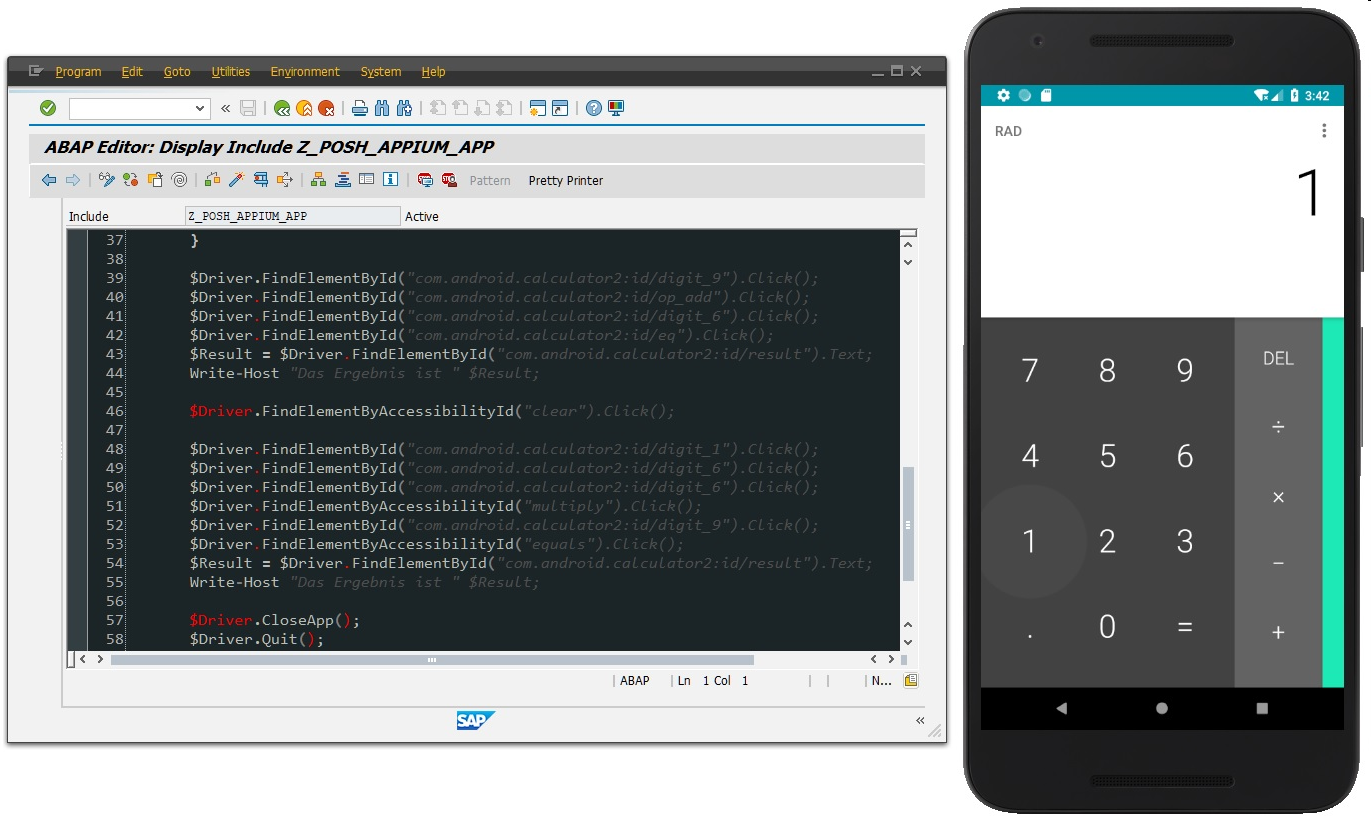Click the editor vertical scrollbar thumb
Image resolution: width=1371 pixels, height=819 pixels.
pyautogui.click(x=908, y=524)
